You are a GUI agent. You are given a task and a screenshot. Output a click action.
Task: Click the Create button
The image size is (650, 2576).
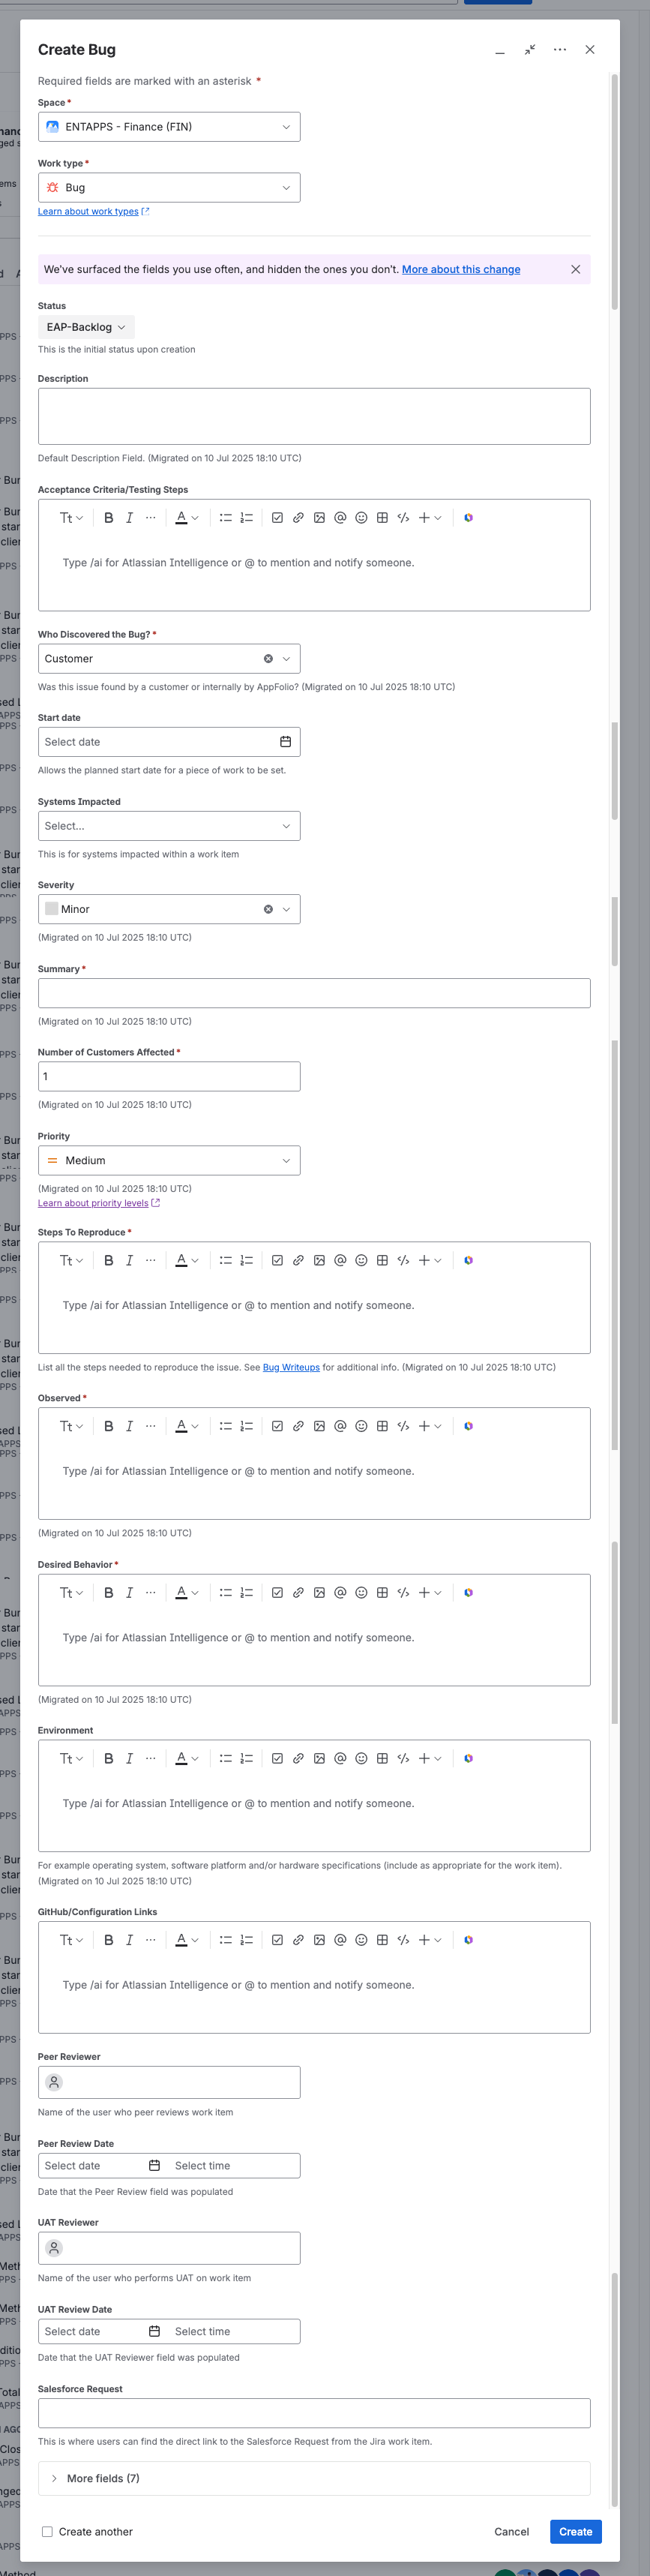[576, 2531]
